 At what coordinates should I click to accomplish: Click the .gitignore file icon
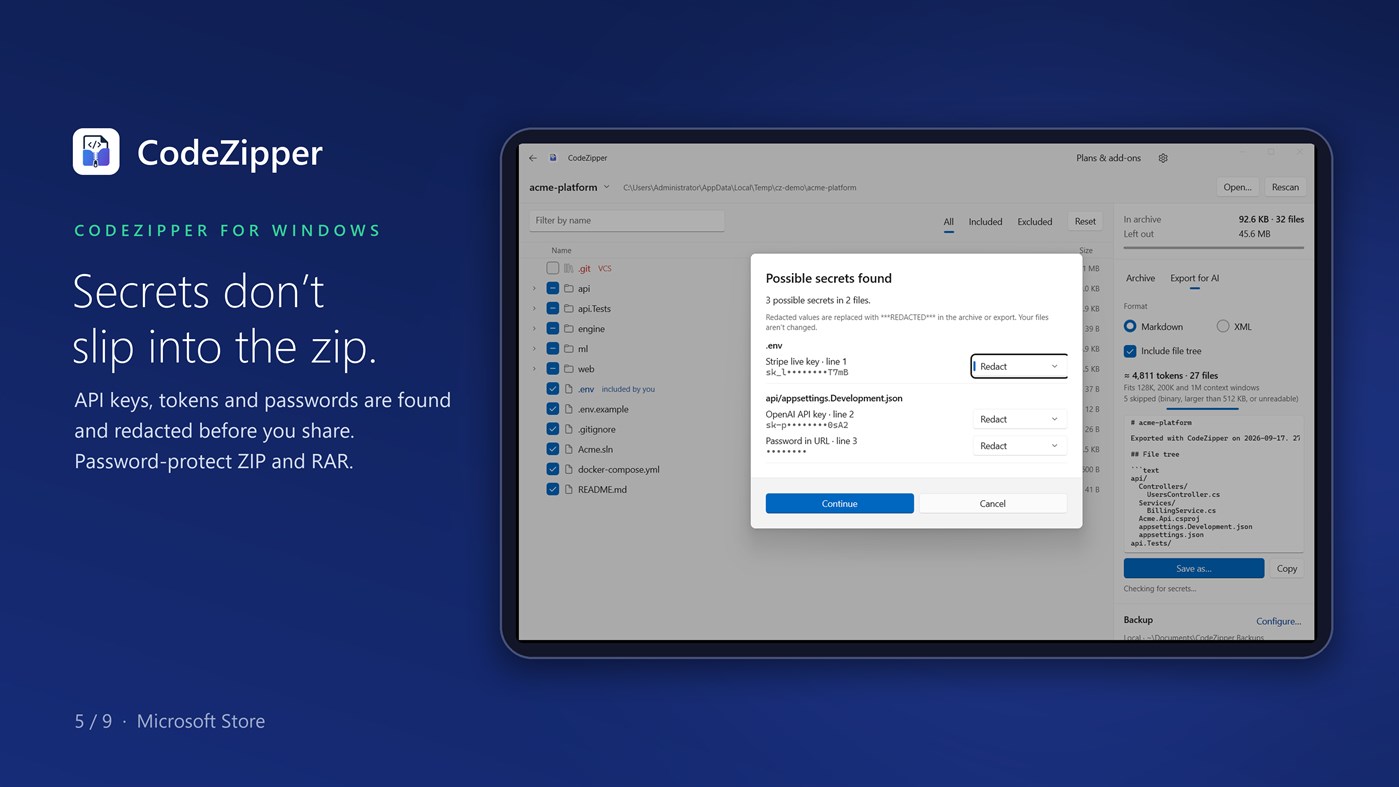568,429
